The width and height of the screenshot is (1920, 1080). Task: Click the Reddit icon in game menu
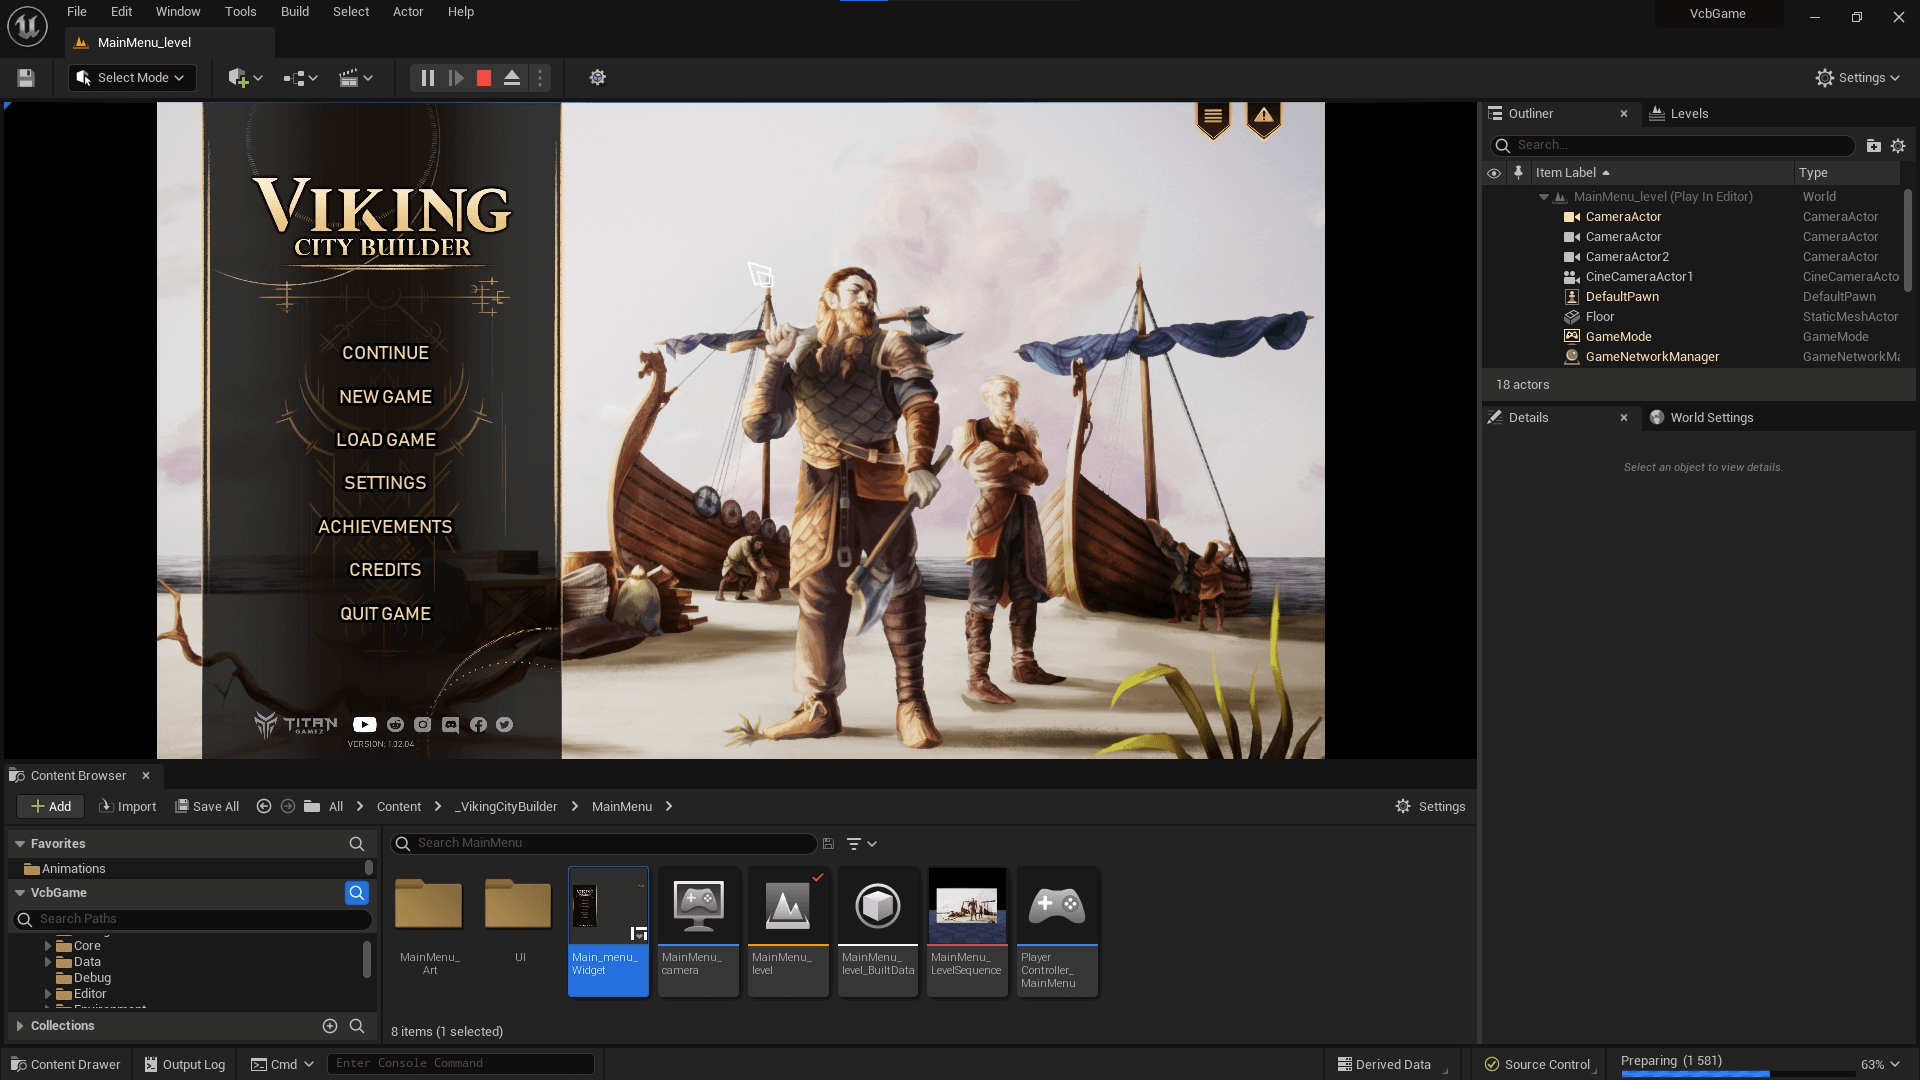[x=395, y=725]
